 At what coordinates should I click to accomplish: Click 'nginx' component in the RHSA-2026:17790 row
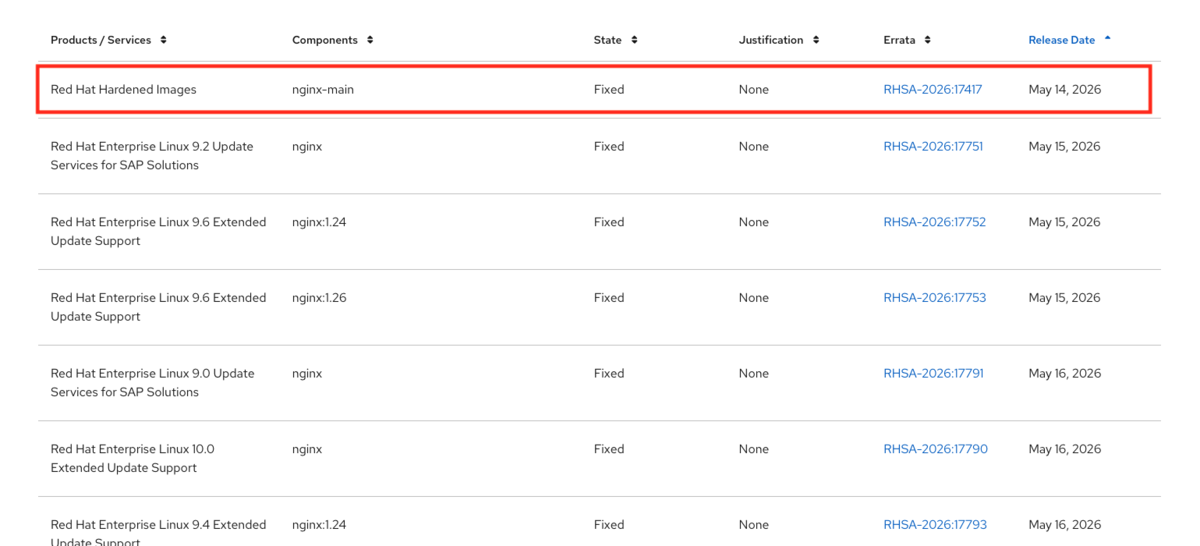pos(307,449)
